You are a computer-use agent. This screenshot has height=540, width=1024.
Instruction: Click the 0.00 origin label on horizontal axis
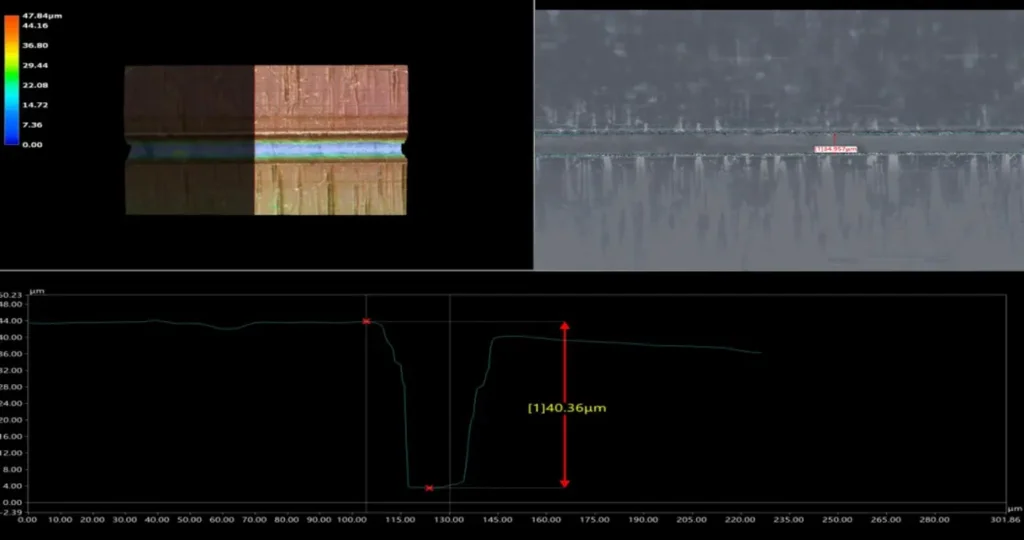27,520
